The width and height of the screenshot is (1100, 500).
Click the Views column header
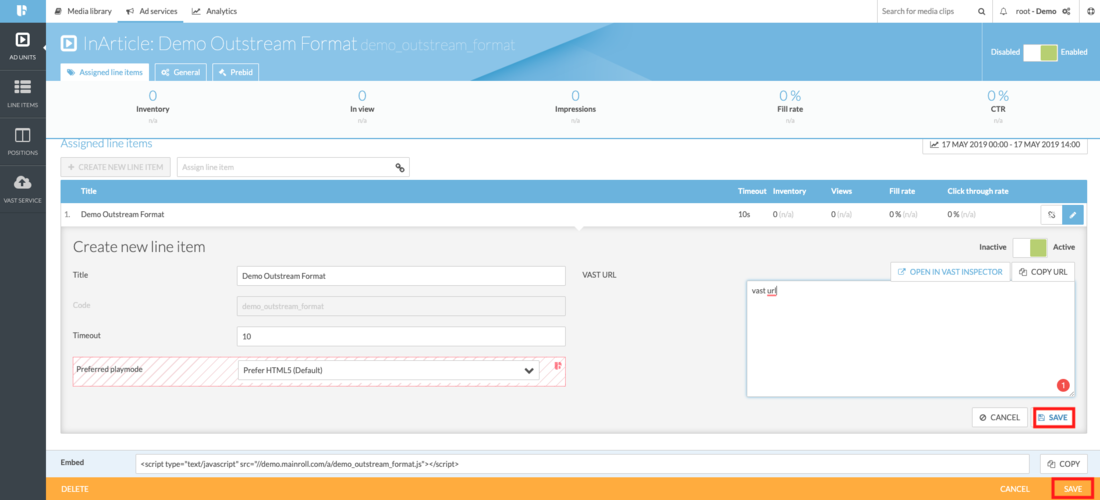point(841,191)
